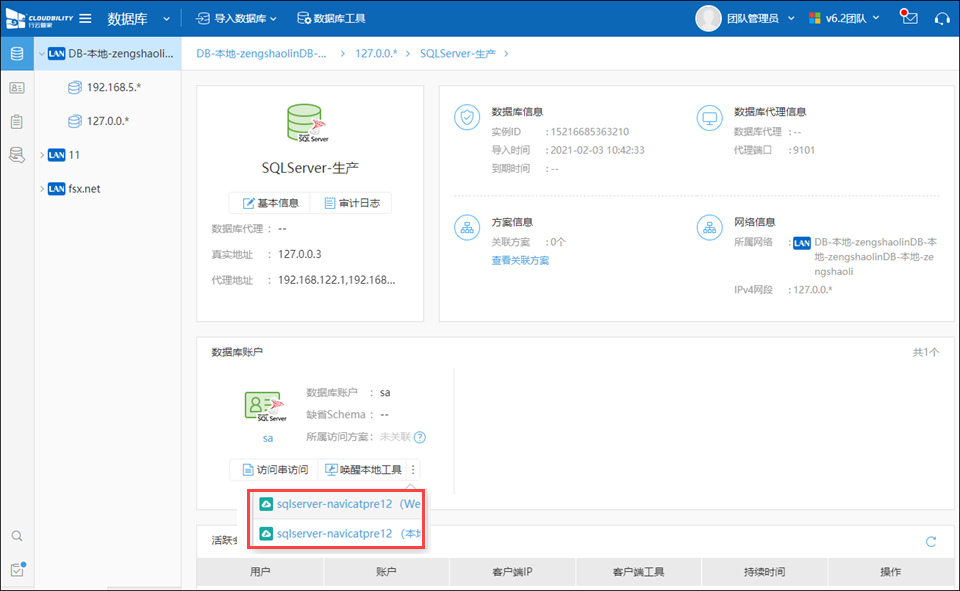Open the 基本信息 tab button
Viewport: 960px width, 591px height.
pos(269,203)
